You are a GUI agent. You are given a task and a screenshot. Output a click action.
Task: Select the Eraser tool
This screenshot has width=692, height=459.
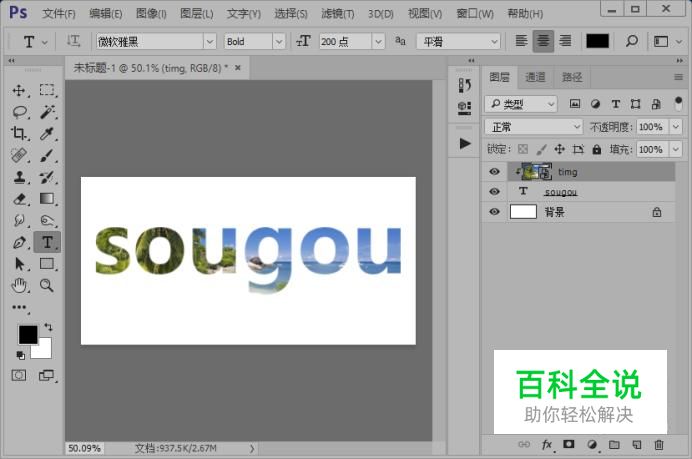pos(19,199)
